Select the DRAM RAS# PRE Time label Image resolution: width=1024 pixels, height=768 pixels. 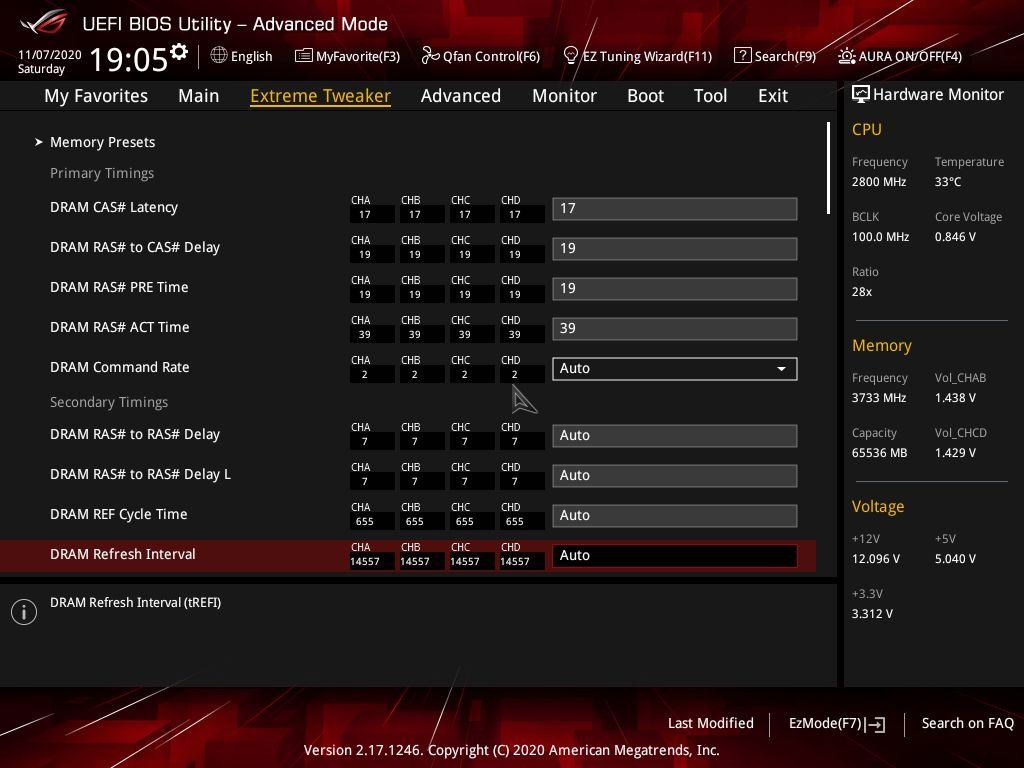[119, 287]
